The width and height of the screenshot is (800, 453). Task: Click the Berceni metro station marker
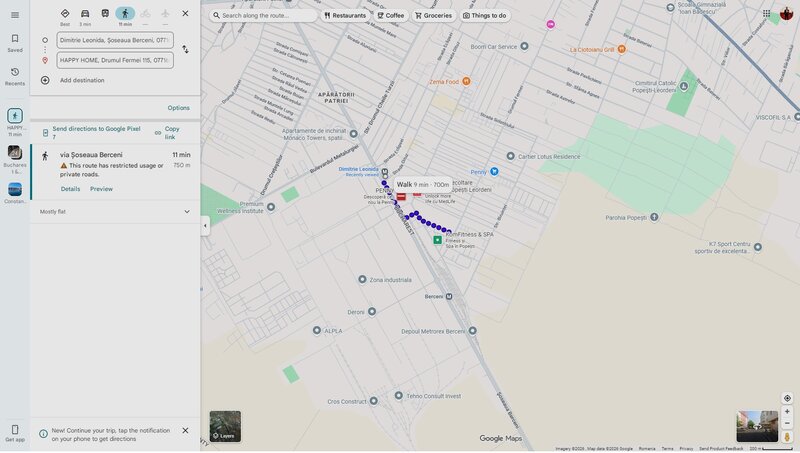[x=449, y=296]
